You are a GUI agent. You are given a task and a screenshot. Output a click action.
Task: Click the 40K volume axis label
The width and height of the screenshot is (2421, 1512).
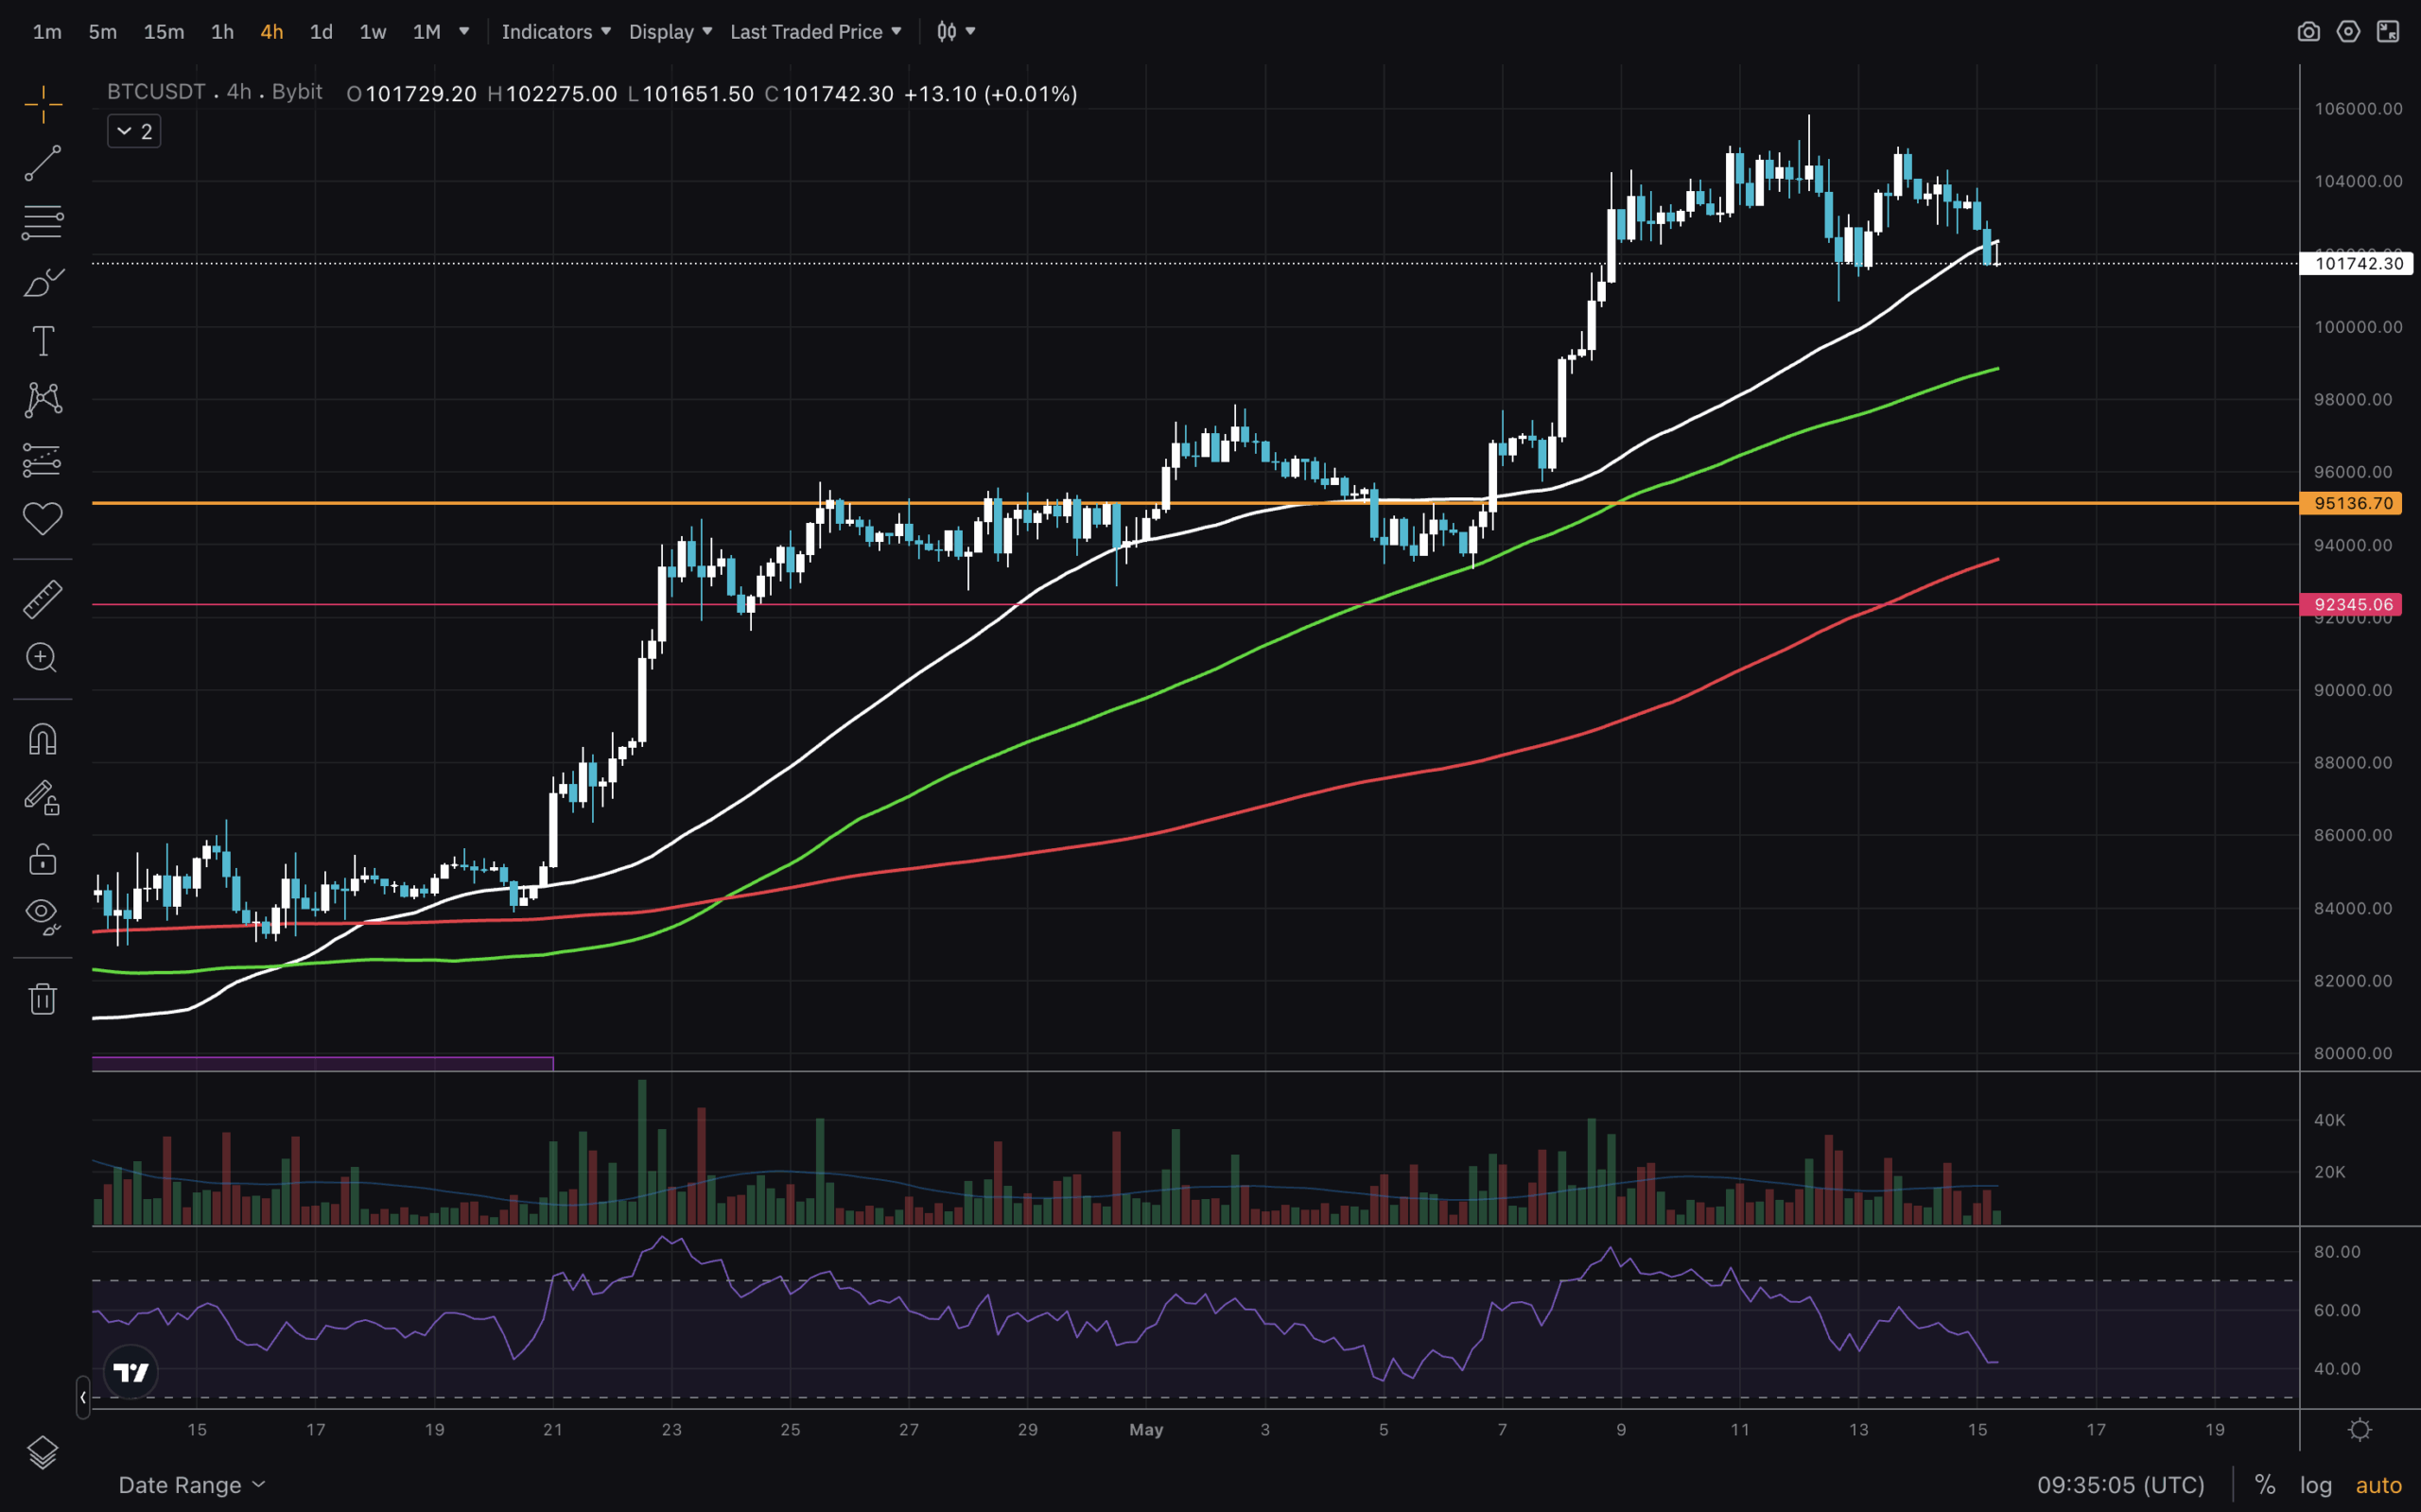(x=2329, y=1120)
